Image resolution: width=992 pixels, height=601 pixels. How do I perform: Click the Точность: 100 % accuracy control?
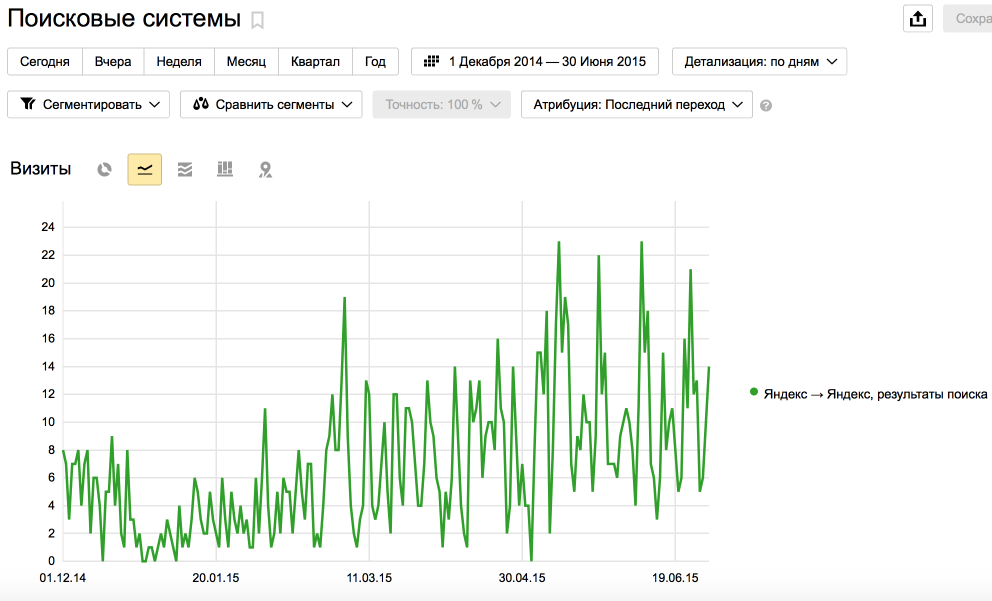coord(441,105)
